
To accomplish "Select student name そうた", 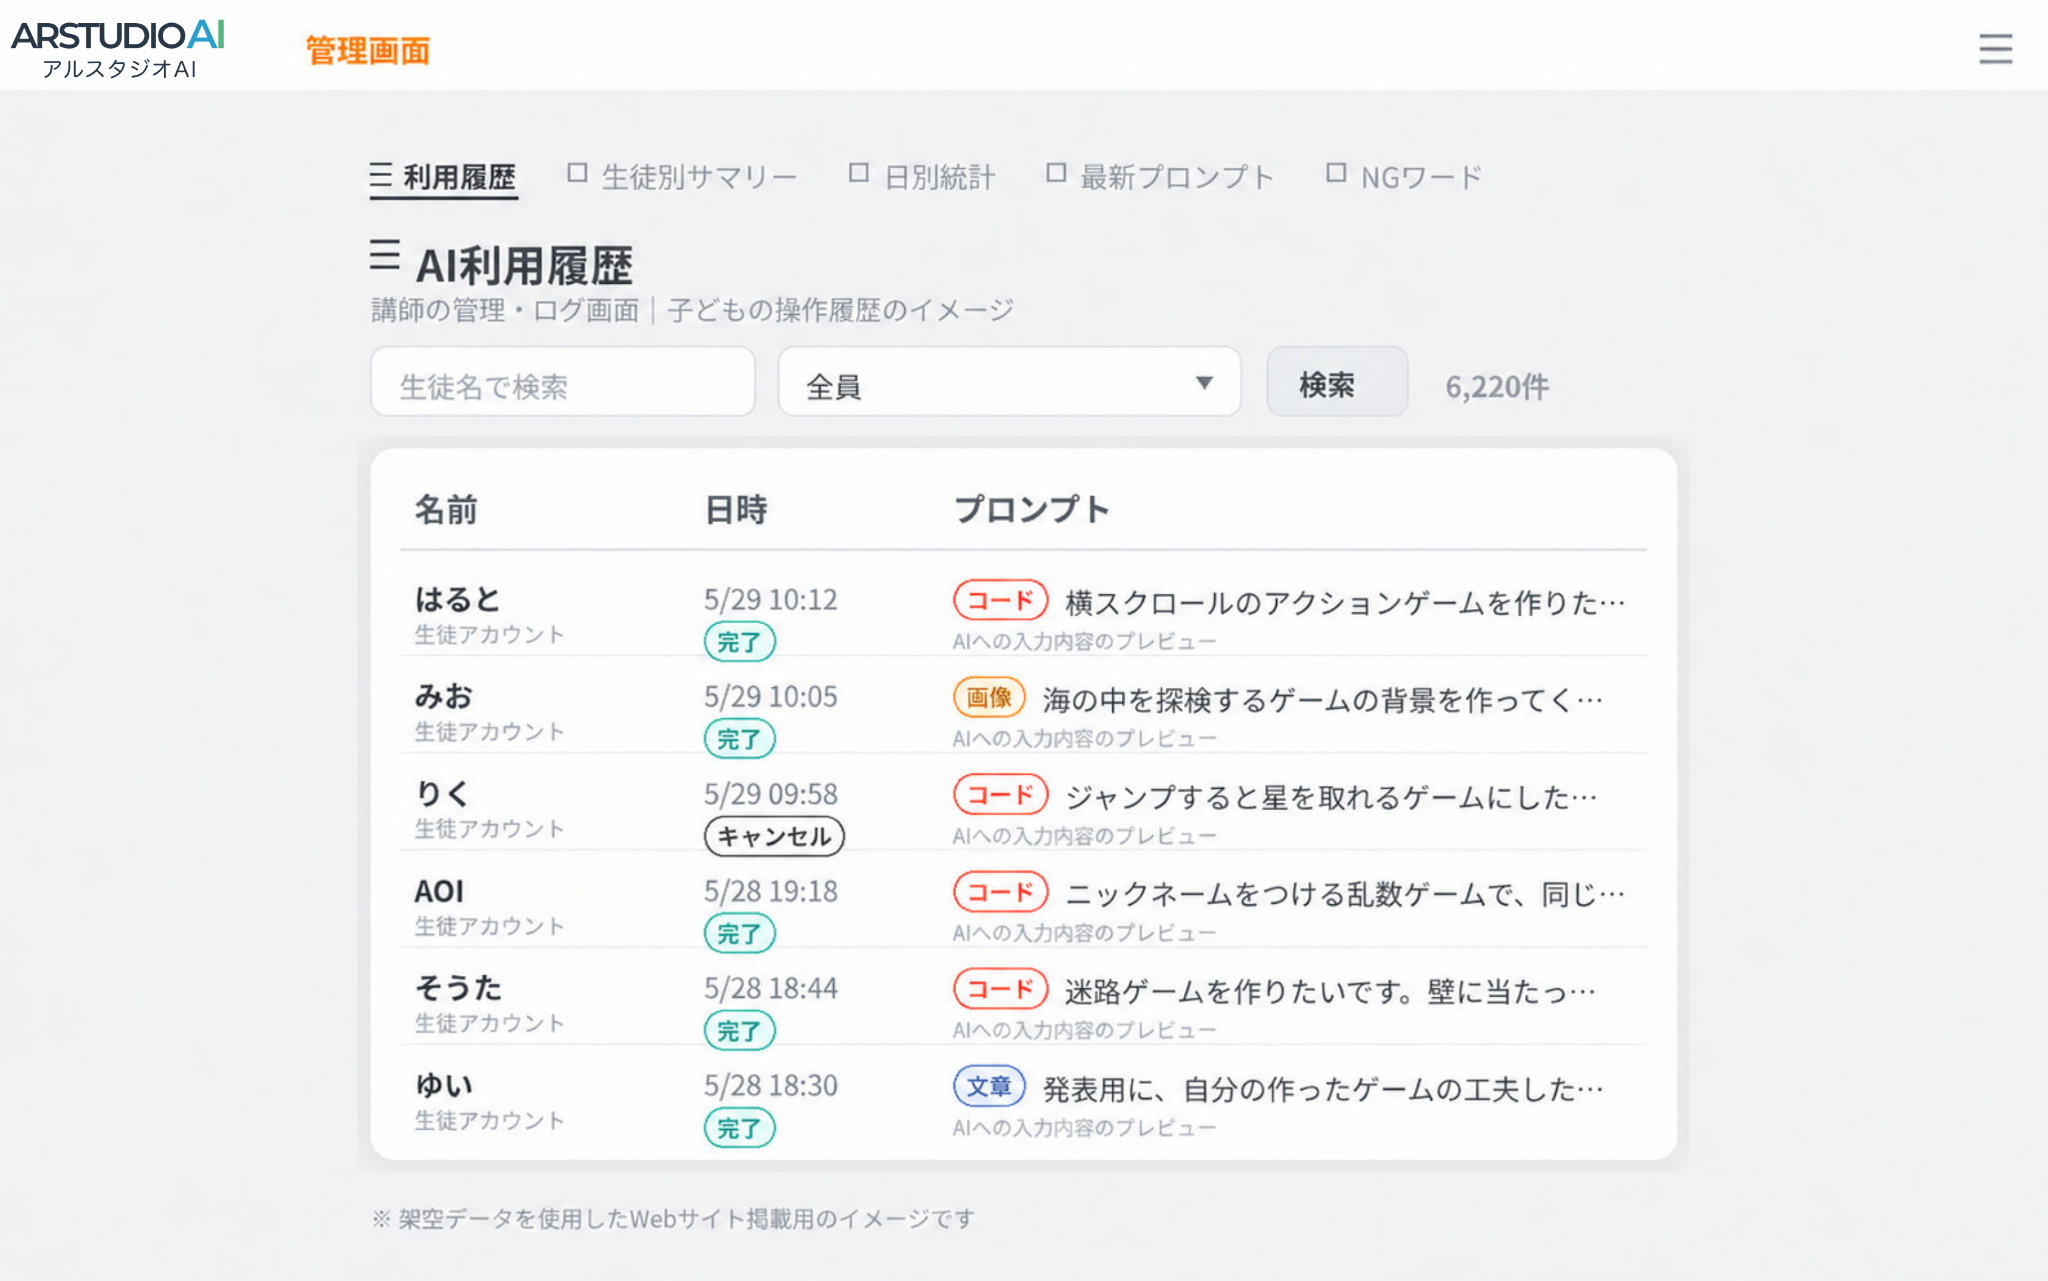I will pos(458,988).
